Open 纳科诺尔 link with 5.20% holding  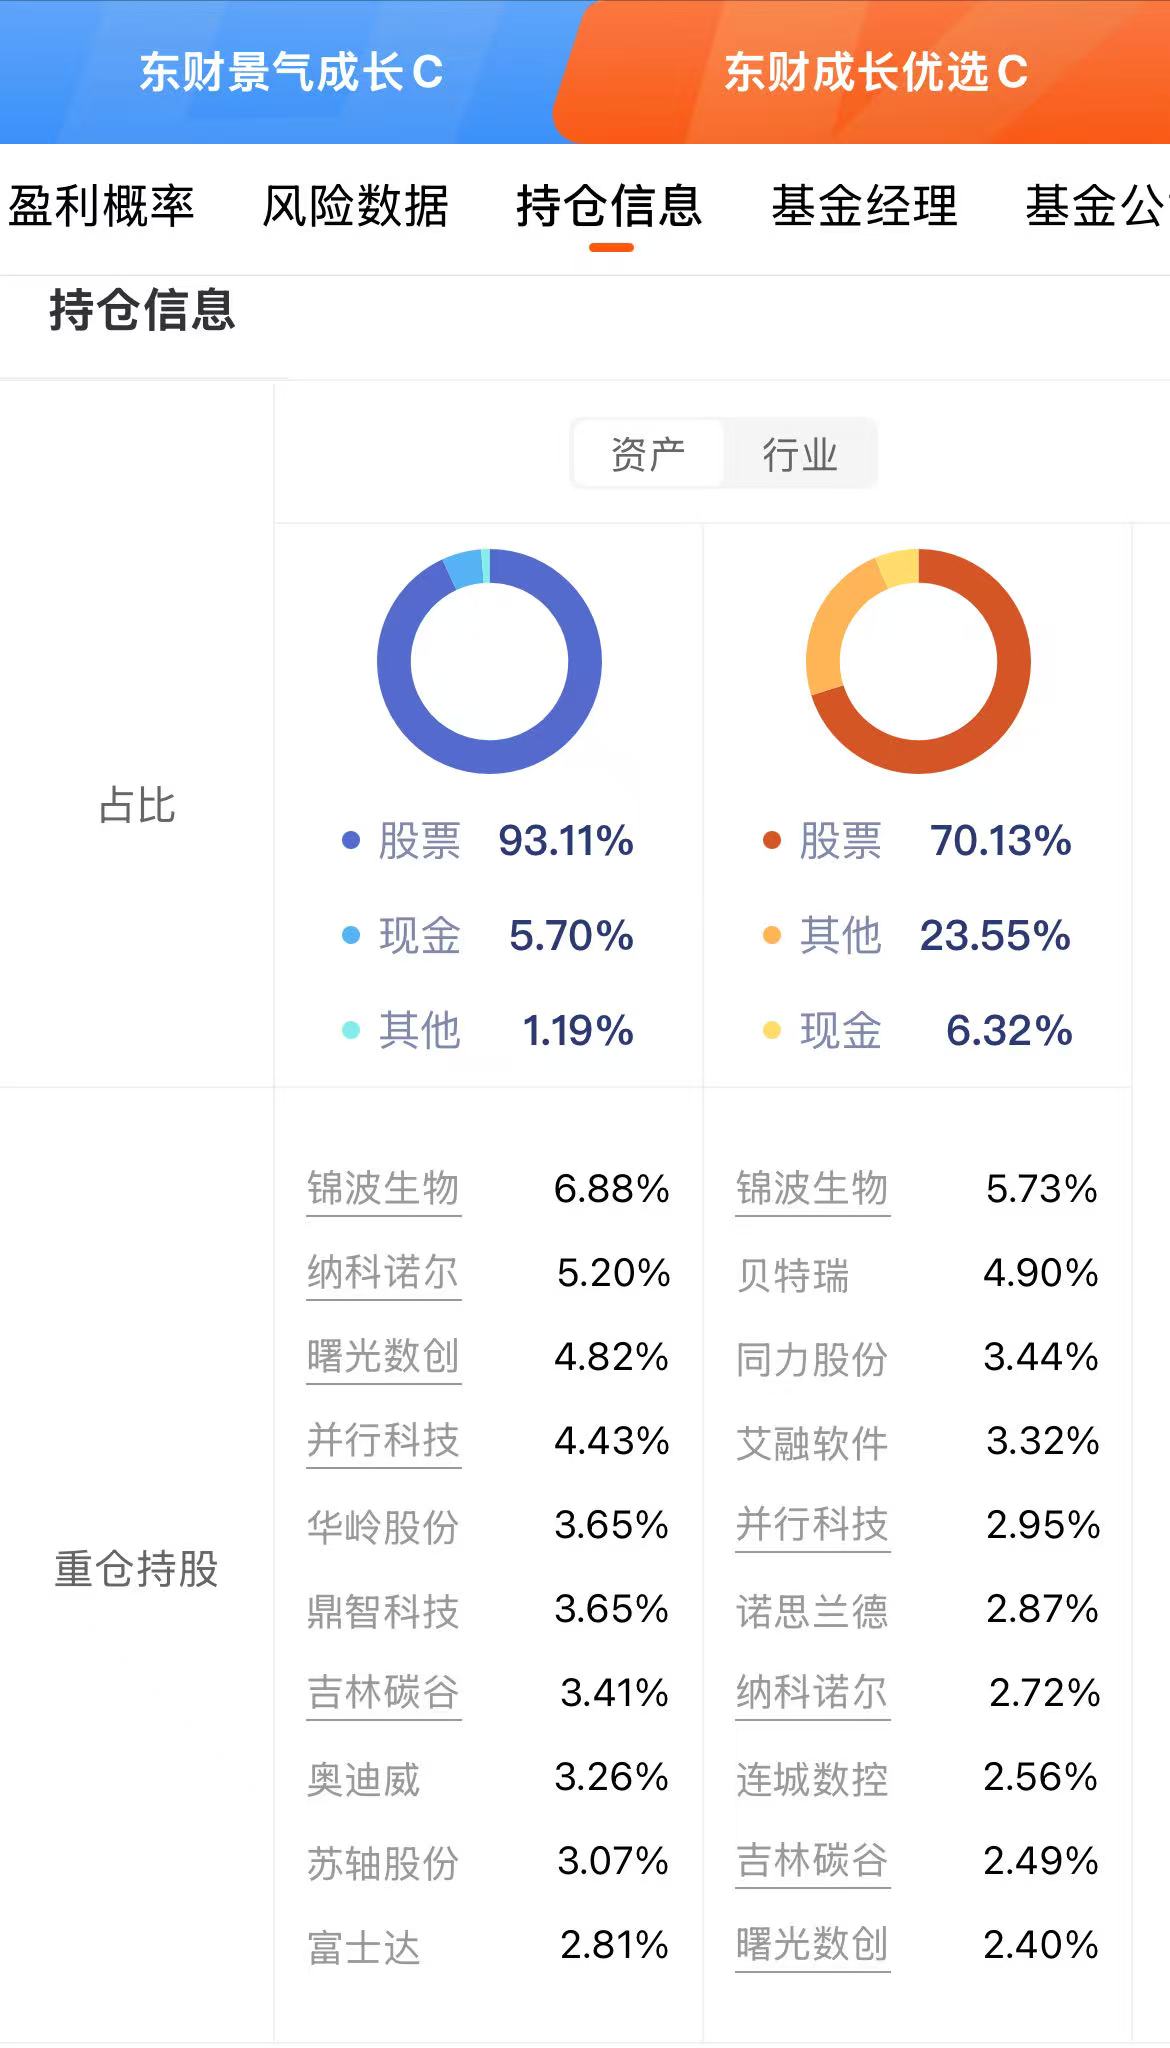pos(383,1274)
